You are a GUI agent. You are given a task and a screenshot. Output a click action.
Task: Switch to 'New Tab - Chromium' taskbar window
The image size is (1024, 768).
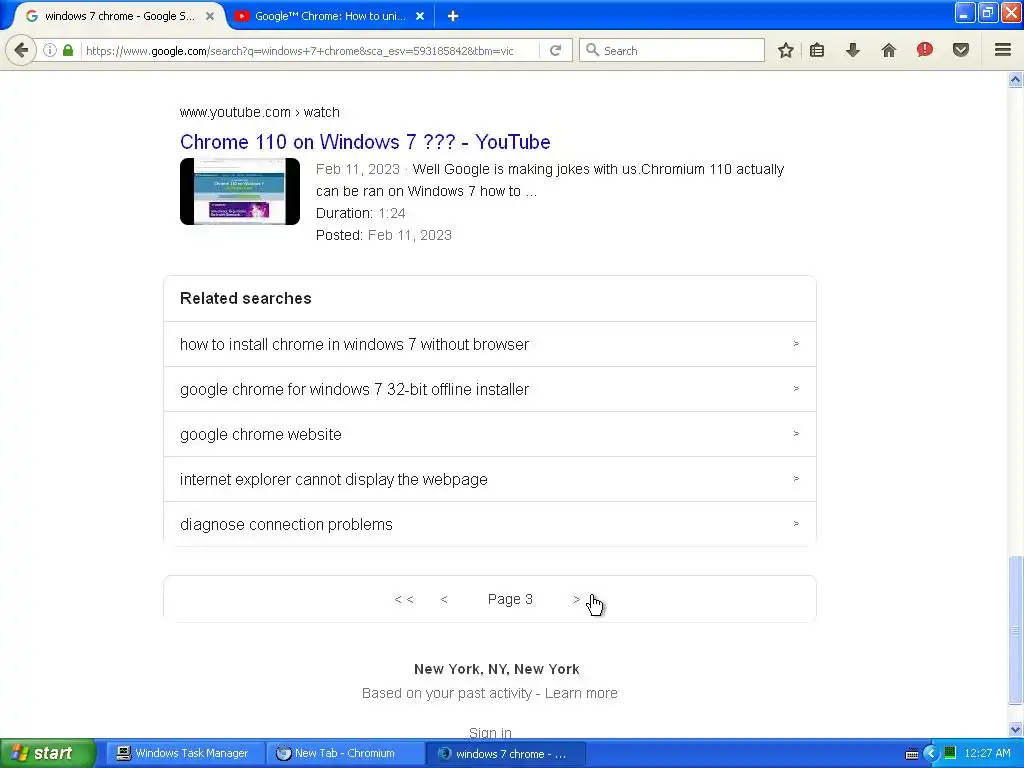(x=344, y=753)
